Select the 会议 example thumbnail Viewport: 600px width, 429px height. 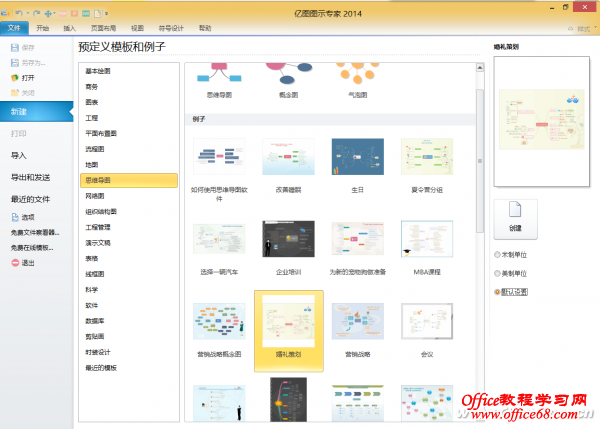point(427,321)
